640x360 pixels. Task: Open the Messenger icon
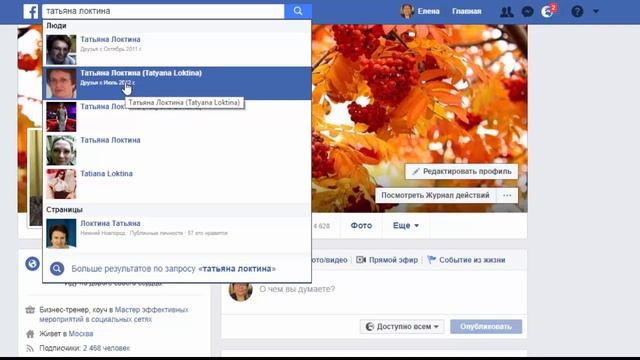click(528, 11)
